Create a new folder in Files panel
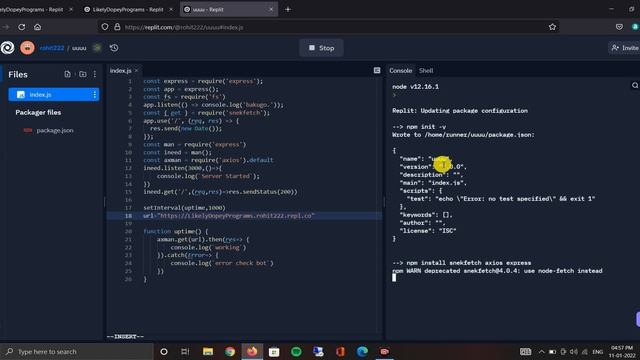 pos(82,74)
